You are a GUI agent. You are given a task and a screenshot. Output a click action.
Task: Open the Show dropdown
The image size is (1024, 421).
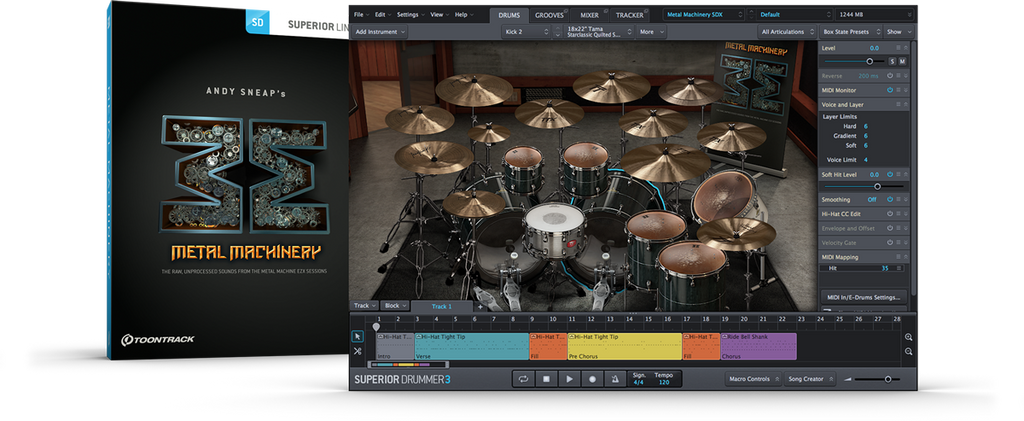(899, 31)
